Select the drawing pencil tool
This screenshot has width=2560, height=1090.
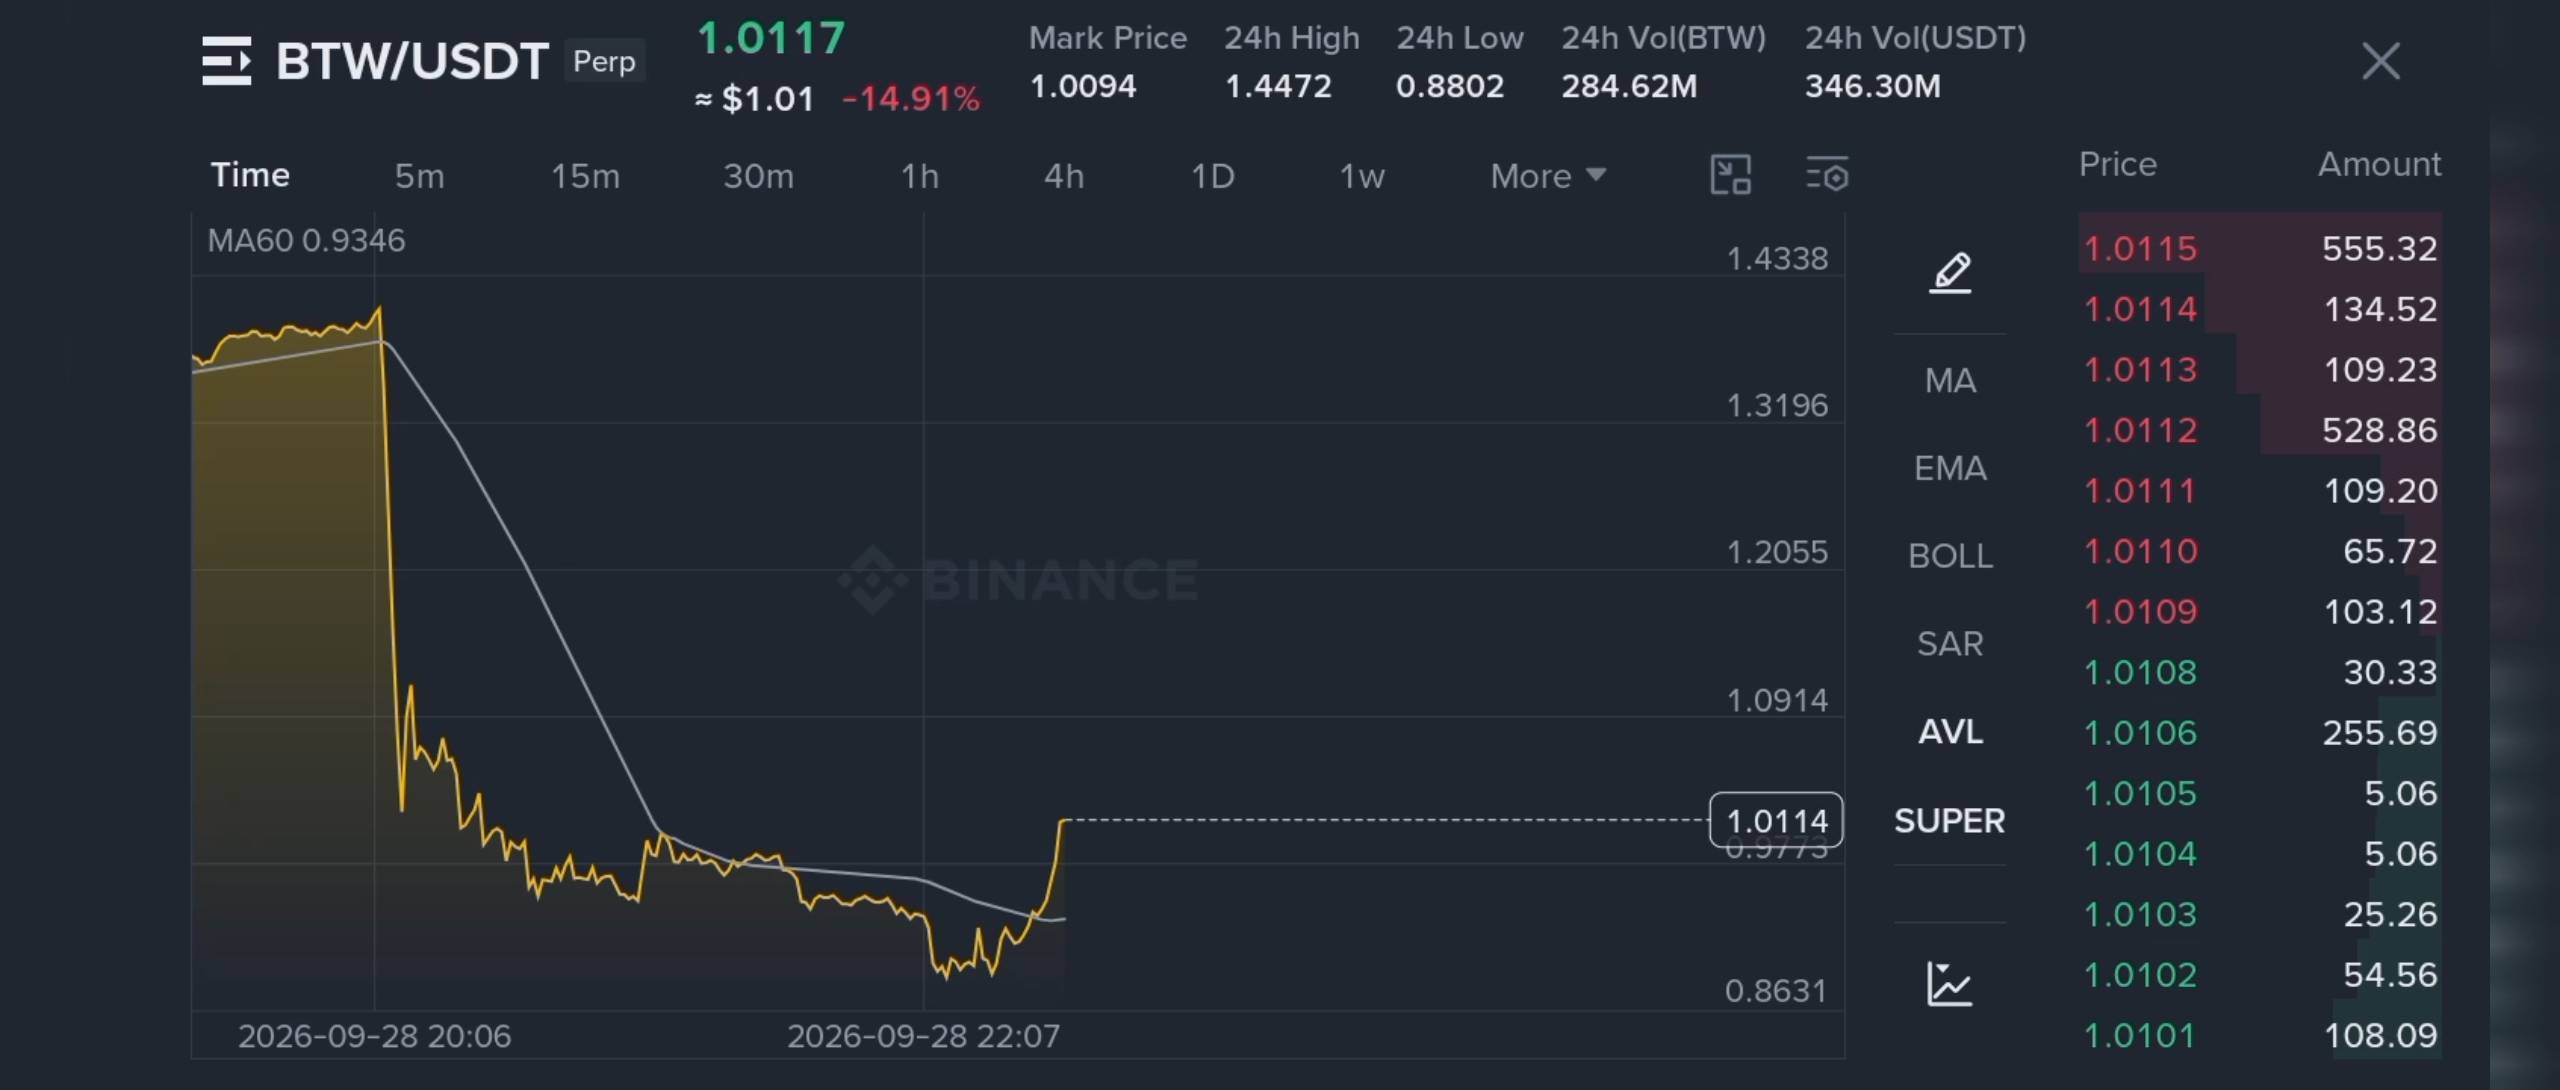[1950, 272]
